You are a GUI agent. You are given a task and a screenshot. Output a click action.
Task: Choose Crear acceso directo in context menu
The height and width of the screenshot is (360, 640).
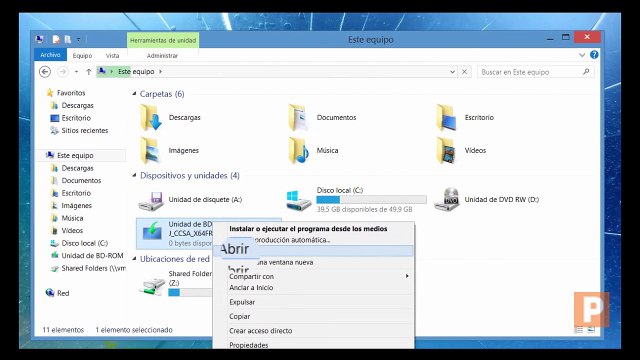click(260, 331)
